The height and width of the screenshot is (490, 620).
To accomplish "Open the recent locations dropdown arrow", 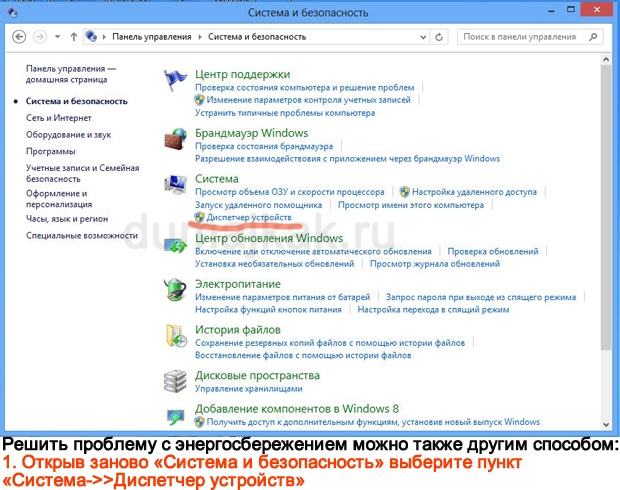I will click(57, 37).
